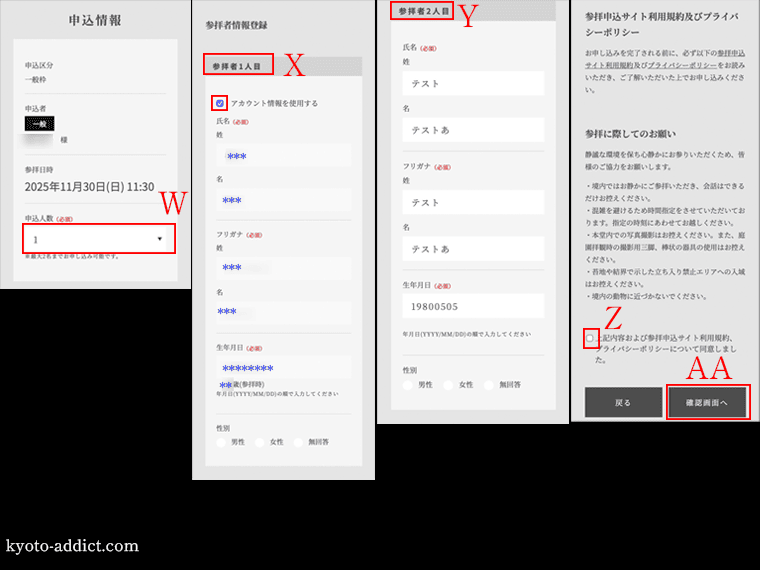Open the 申込人数 dropdown showing 1
This screenshot has height=570, width=760.
[99, 239]
